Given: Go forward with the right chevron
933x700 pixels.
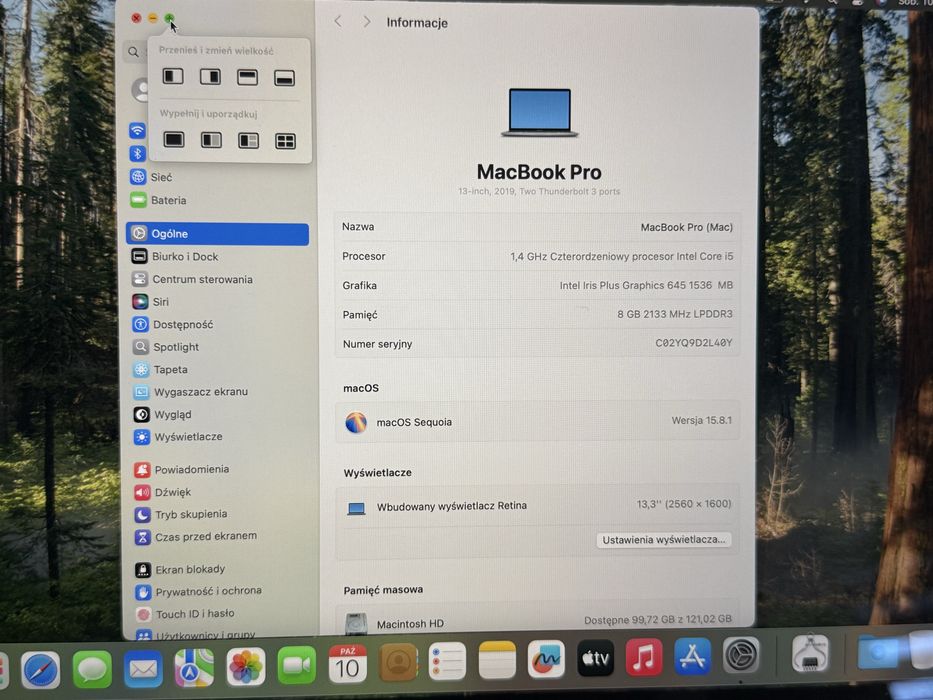Looking at the screenshot, I should (367, 22).
